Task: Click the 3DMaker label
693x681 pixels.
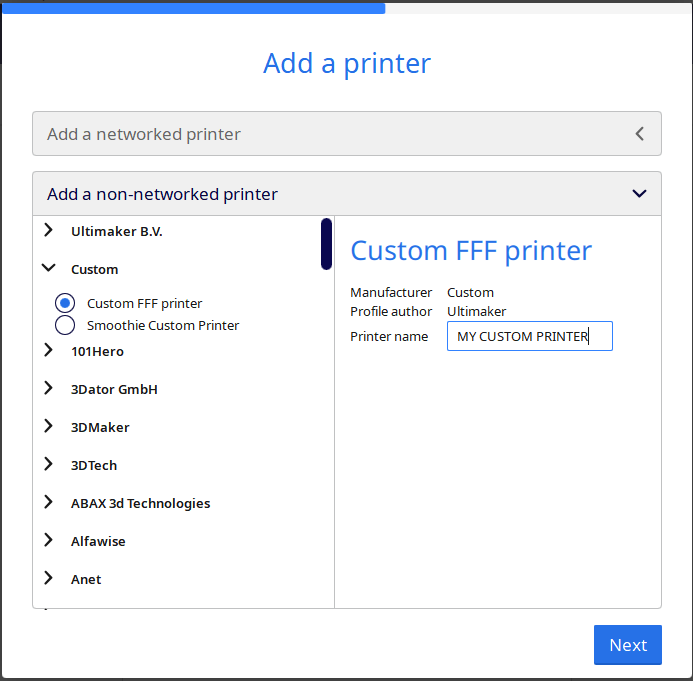Action: [x=100, y=427]
